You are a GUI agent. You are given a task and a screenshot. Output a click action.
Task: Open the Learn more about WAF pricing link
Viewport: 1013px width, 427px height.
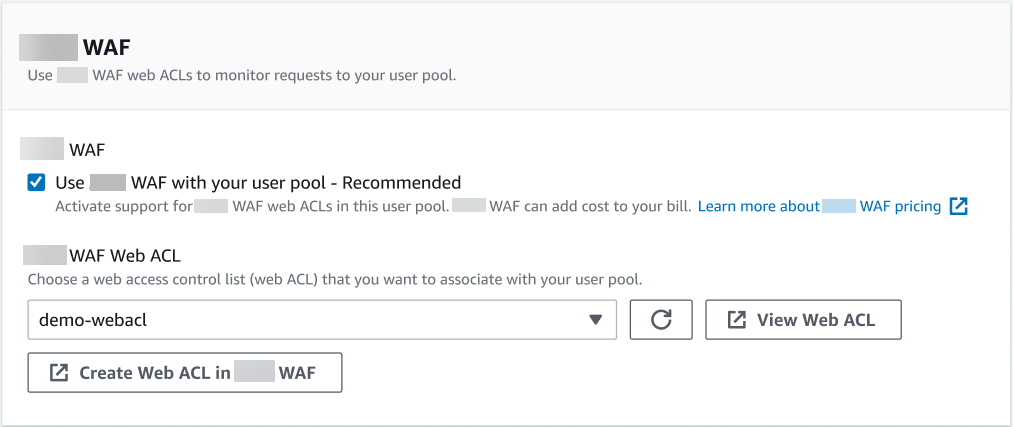pos(819,207)
